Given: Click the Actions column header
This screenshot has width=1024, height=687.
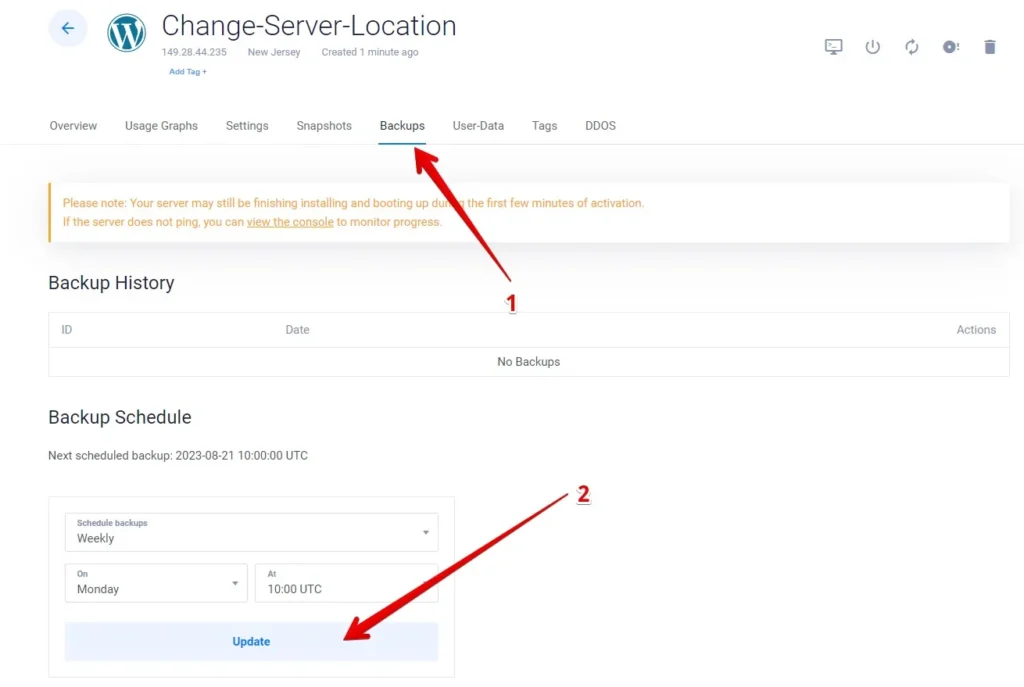Looking at the screenshot, I should coord(976,330).
